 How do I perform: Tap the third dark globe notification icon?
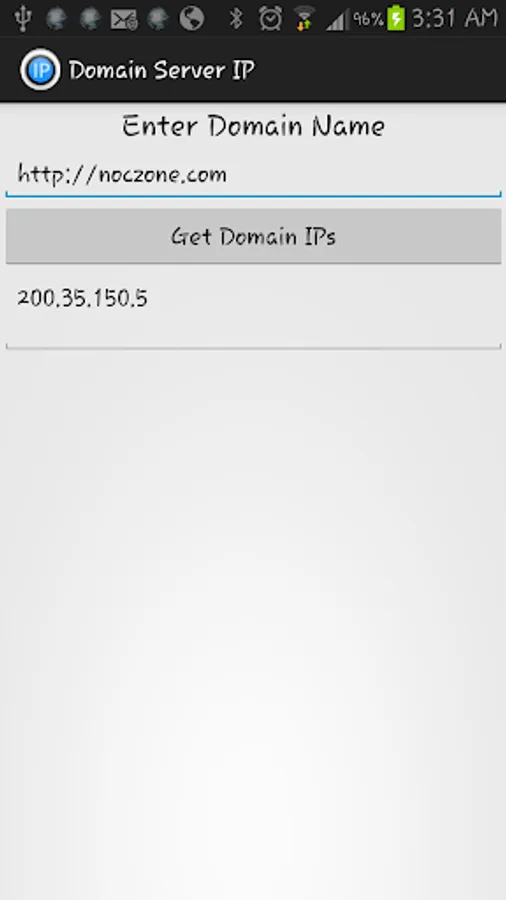pyautogui.click(x=158, y=18)
